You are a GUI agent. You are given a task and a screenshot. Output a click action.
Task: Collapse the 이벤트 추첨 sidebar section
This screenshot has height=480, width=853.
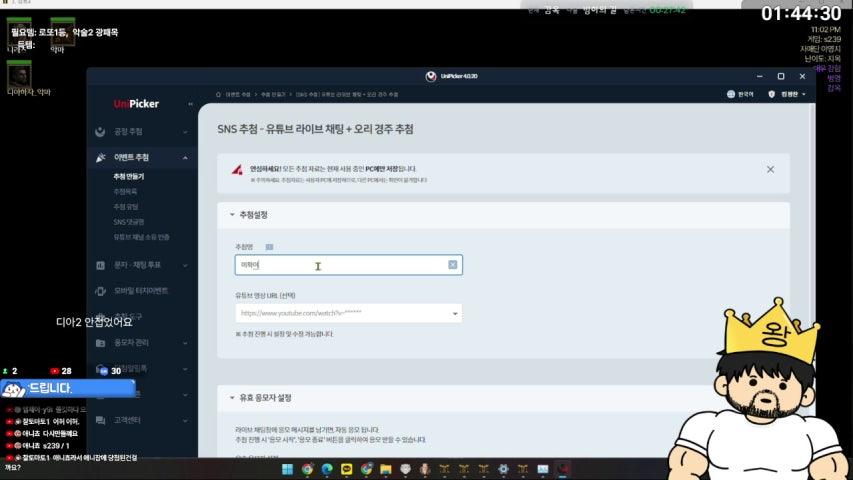185,157
